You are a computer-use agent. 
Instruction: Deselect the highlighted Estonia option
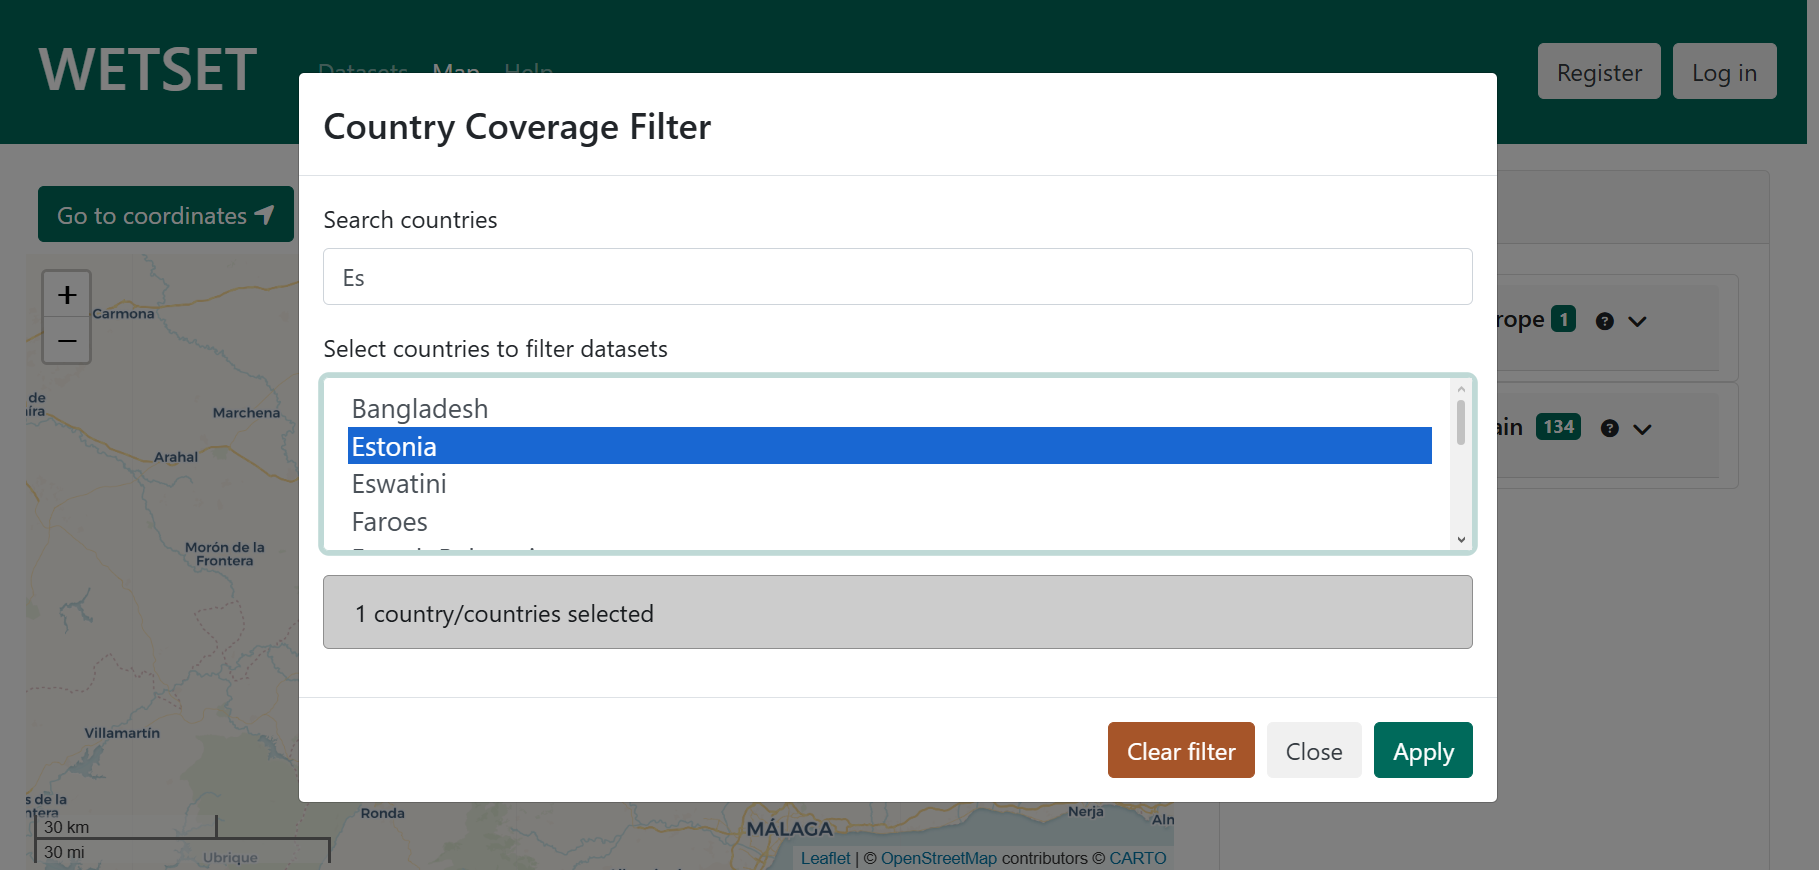point(394,446)
